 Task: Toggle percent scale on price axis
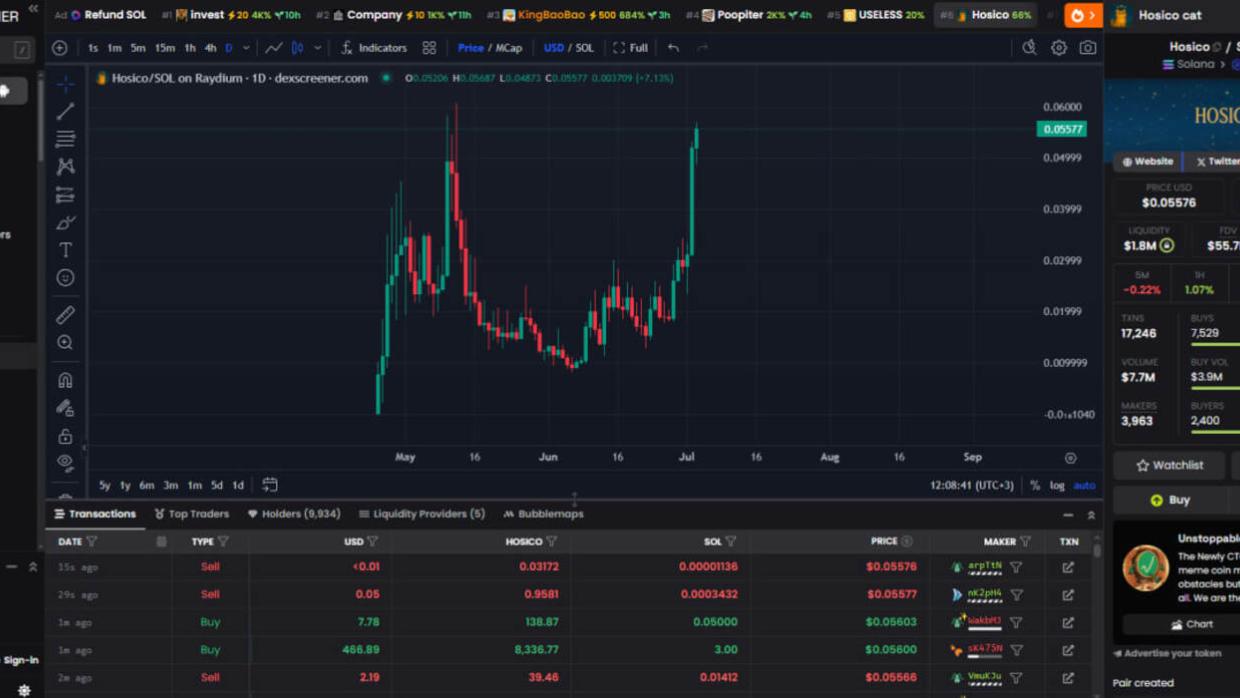pyautogui.click(x=1035, y=486)
